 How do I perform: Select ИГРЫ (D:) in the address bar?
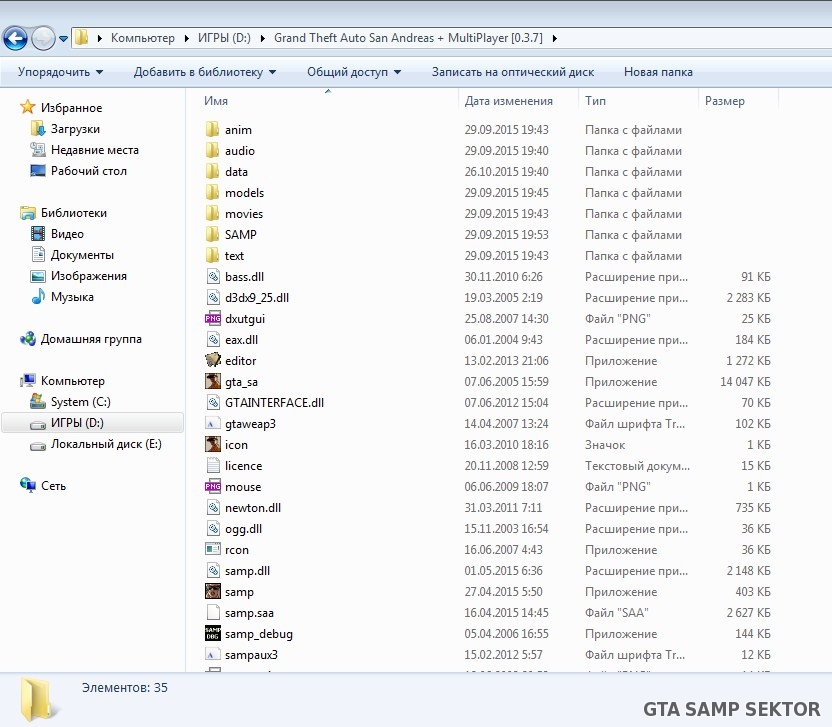(224, 38)
